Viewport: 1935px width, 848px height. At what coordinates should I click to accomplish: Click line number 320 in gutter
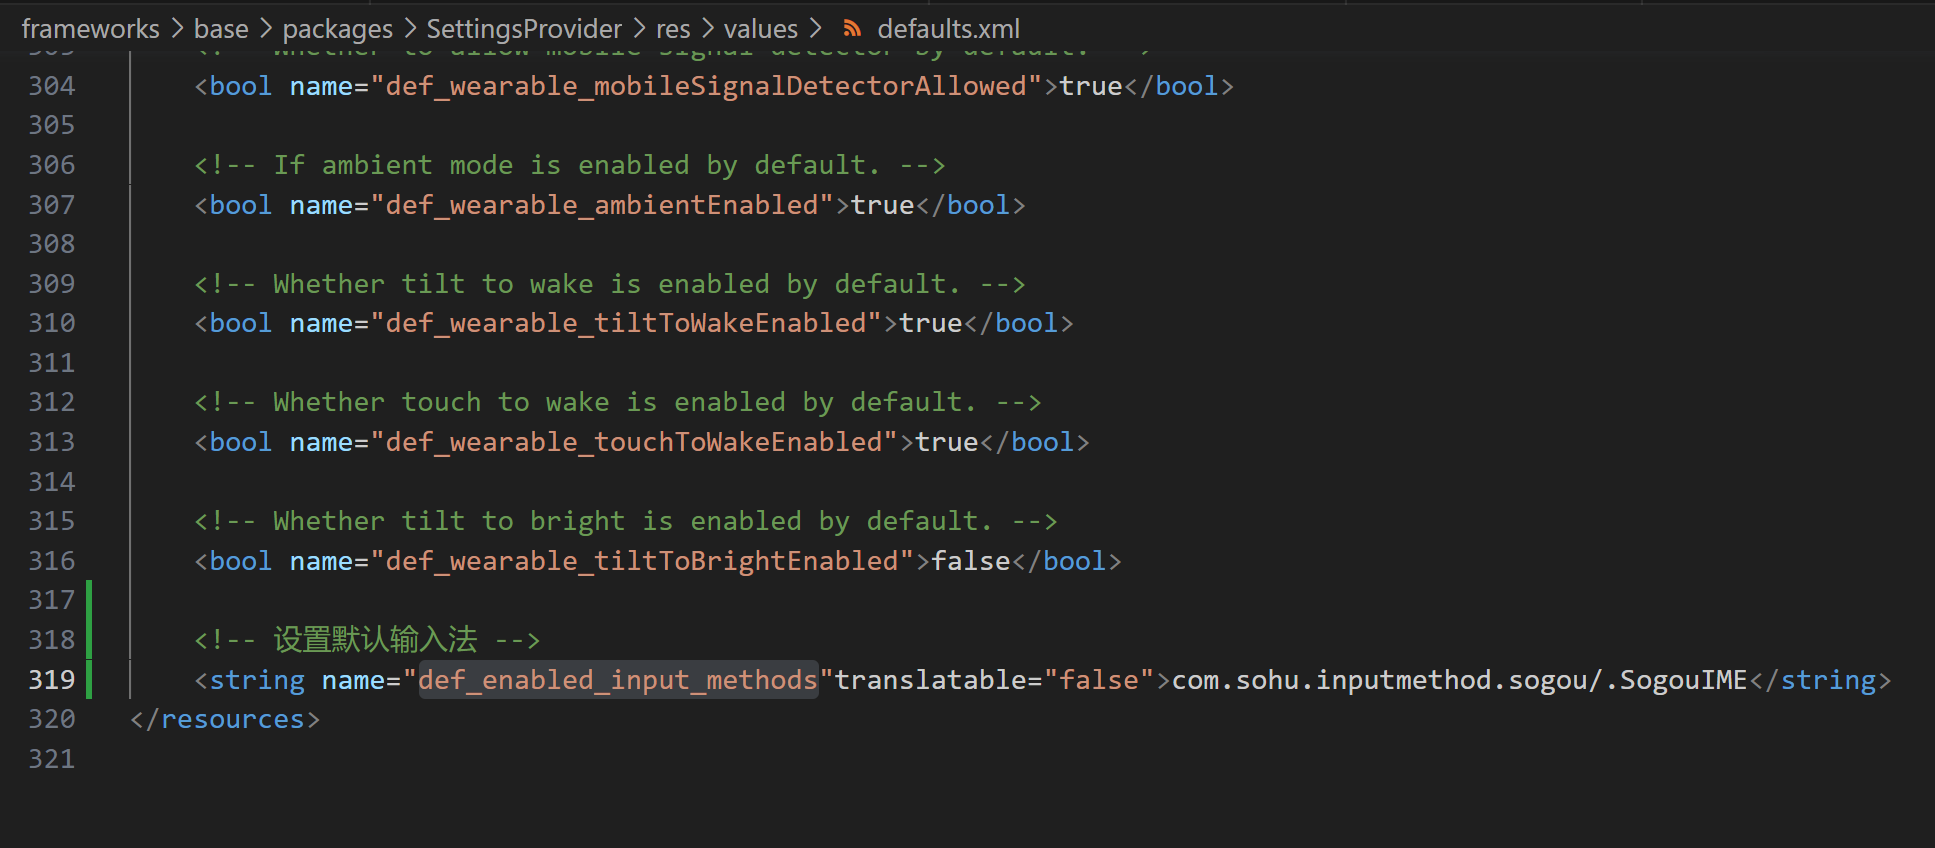point(52,719)
